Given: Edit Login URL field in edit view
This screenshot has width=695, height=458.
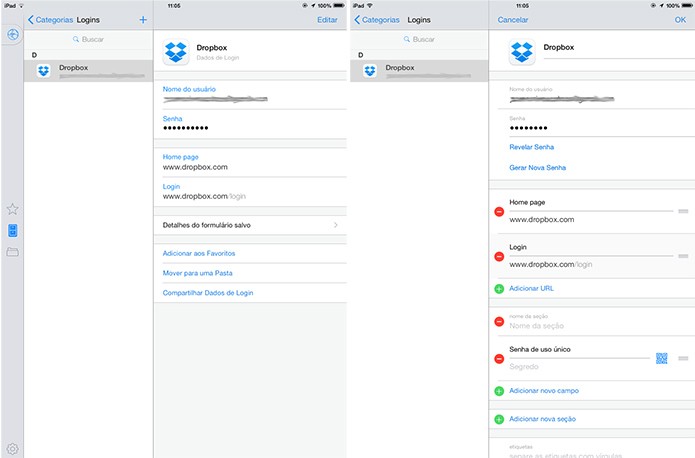Looking at the screenshot, I should coord(590,264).
